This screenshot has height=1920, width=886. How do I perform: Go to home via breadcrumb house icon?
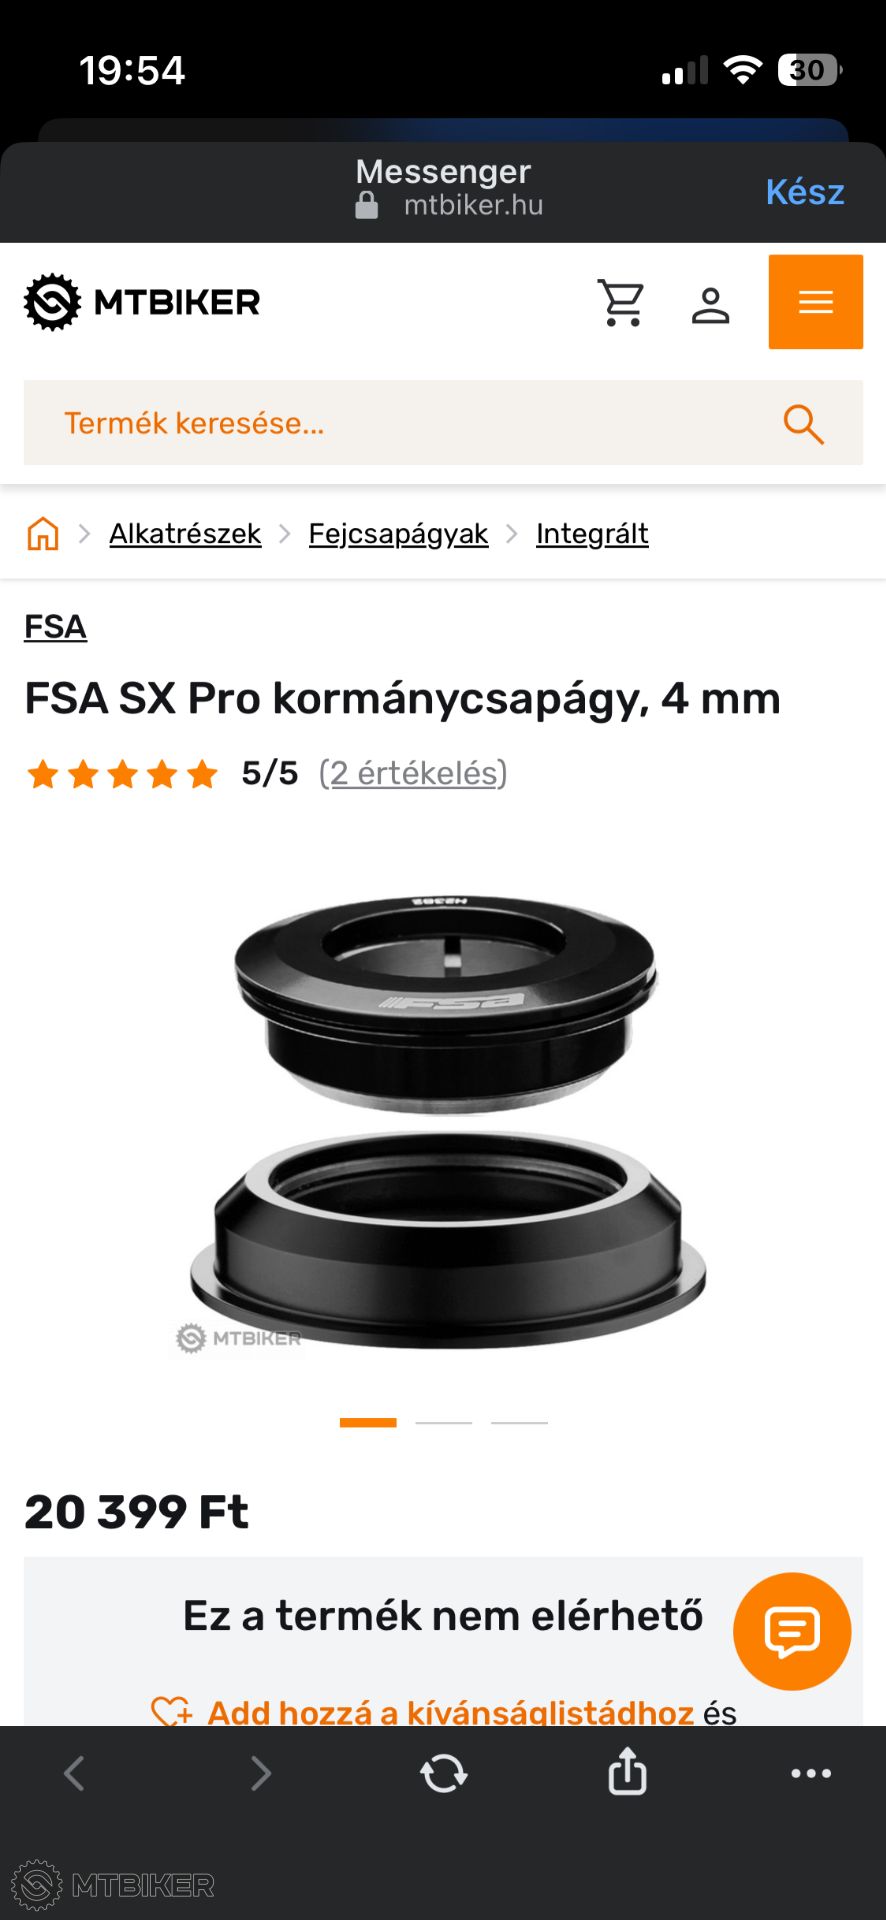point(43,534)
